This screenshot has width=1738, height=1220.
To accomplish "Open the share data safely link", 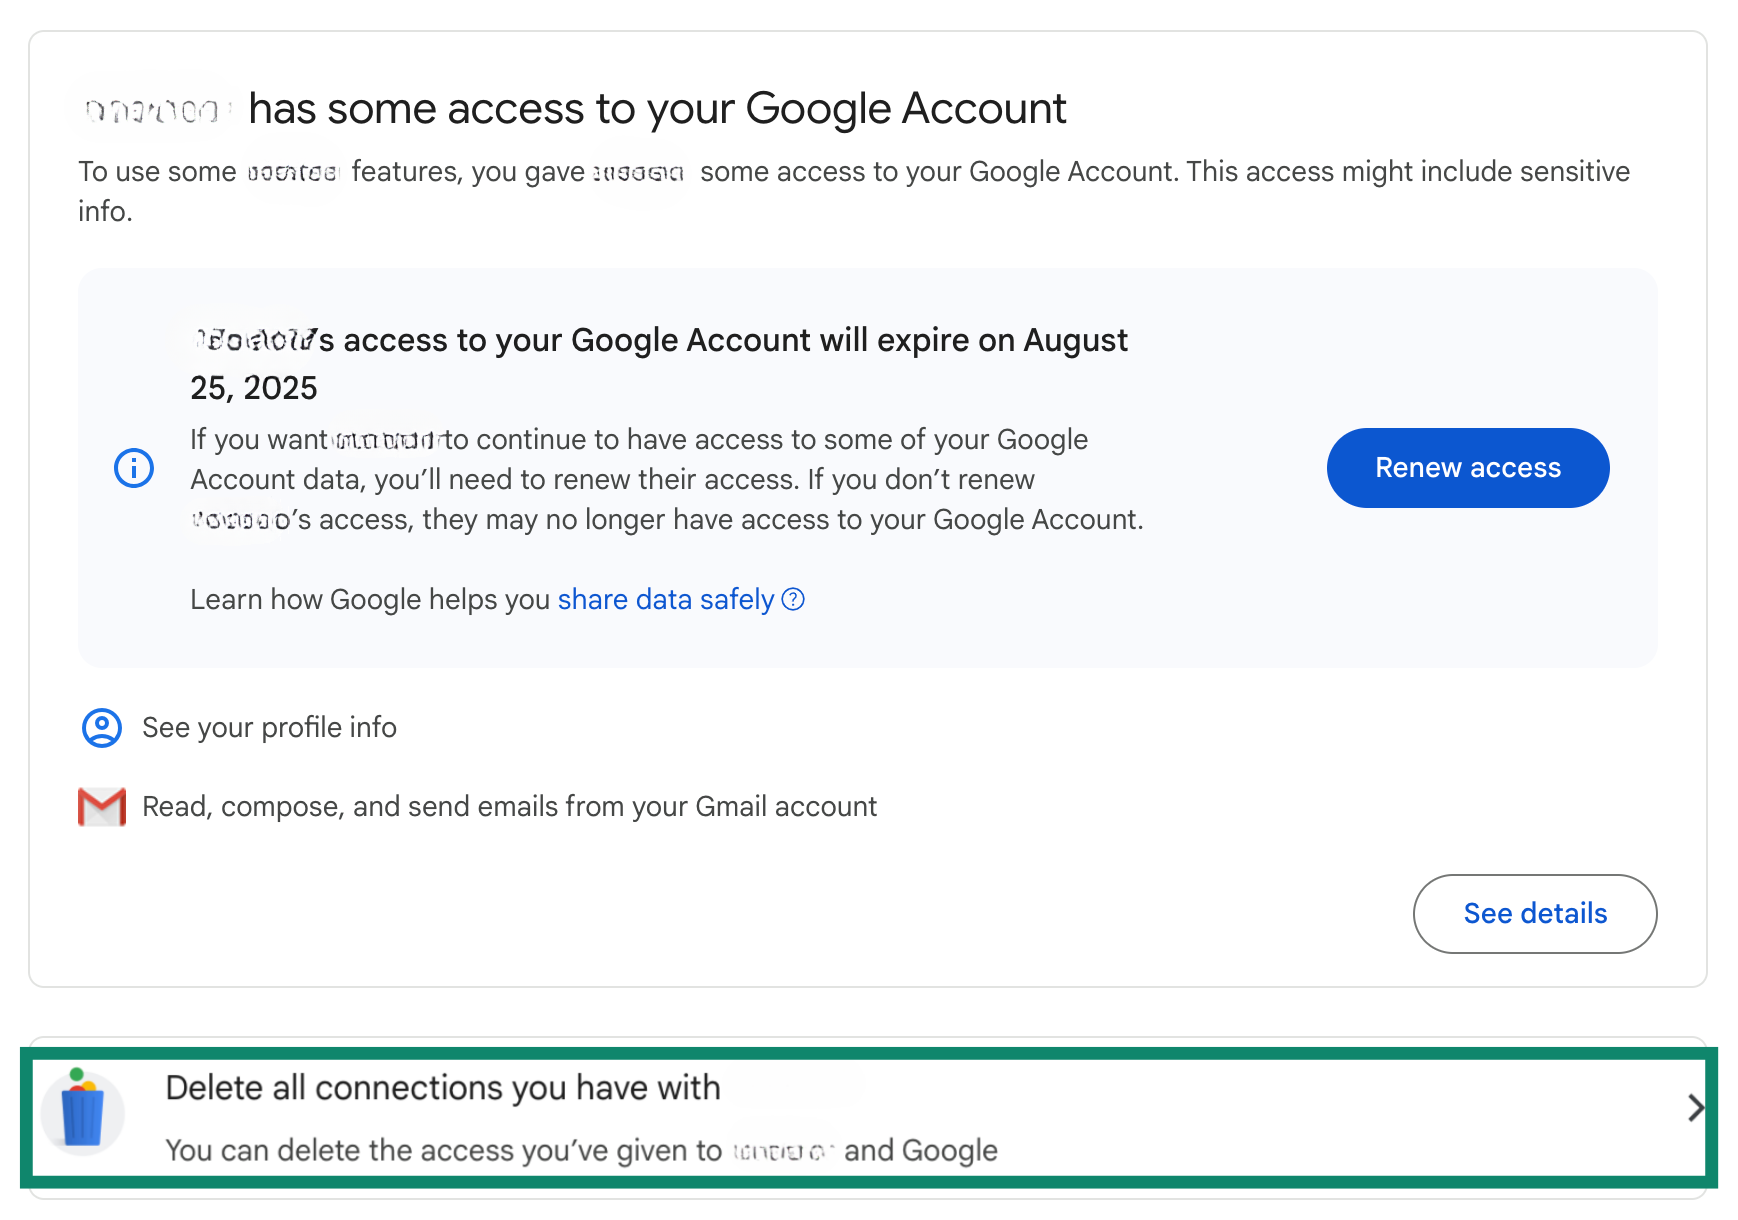I will tap(665, 599).
